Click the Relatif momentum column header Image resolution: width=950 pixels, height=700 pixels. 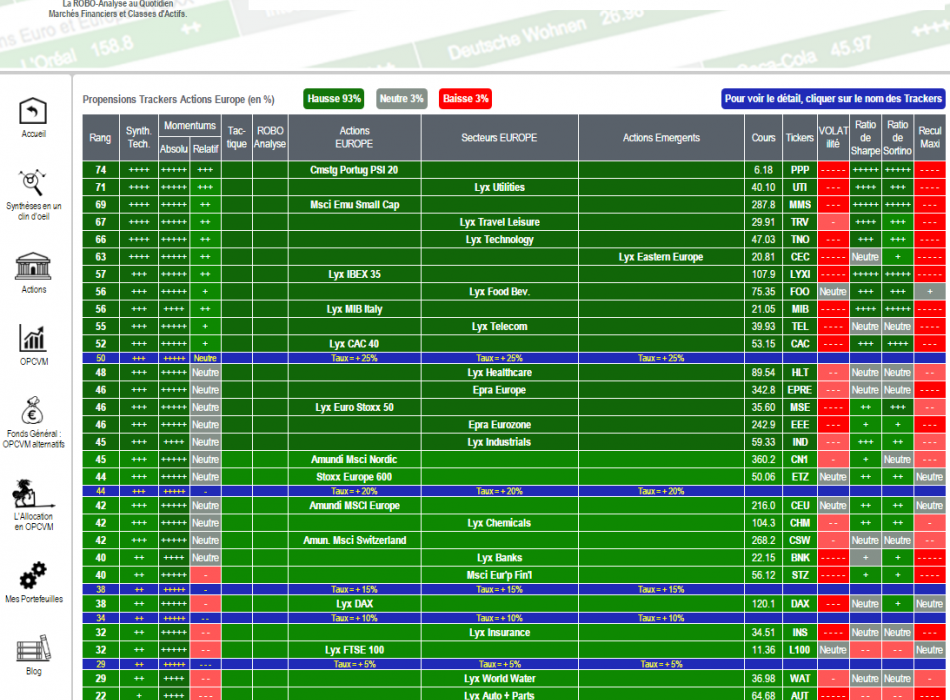[x=205, y=149]
